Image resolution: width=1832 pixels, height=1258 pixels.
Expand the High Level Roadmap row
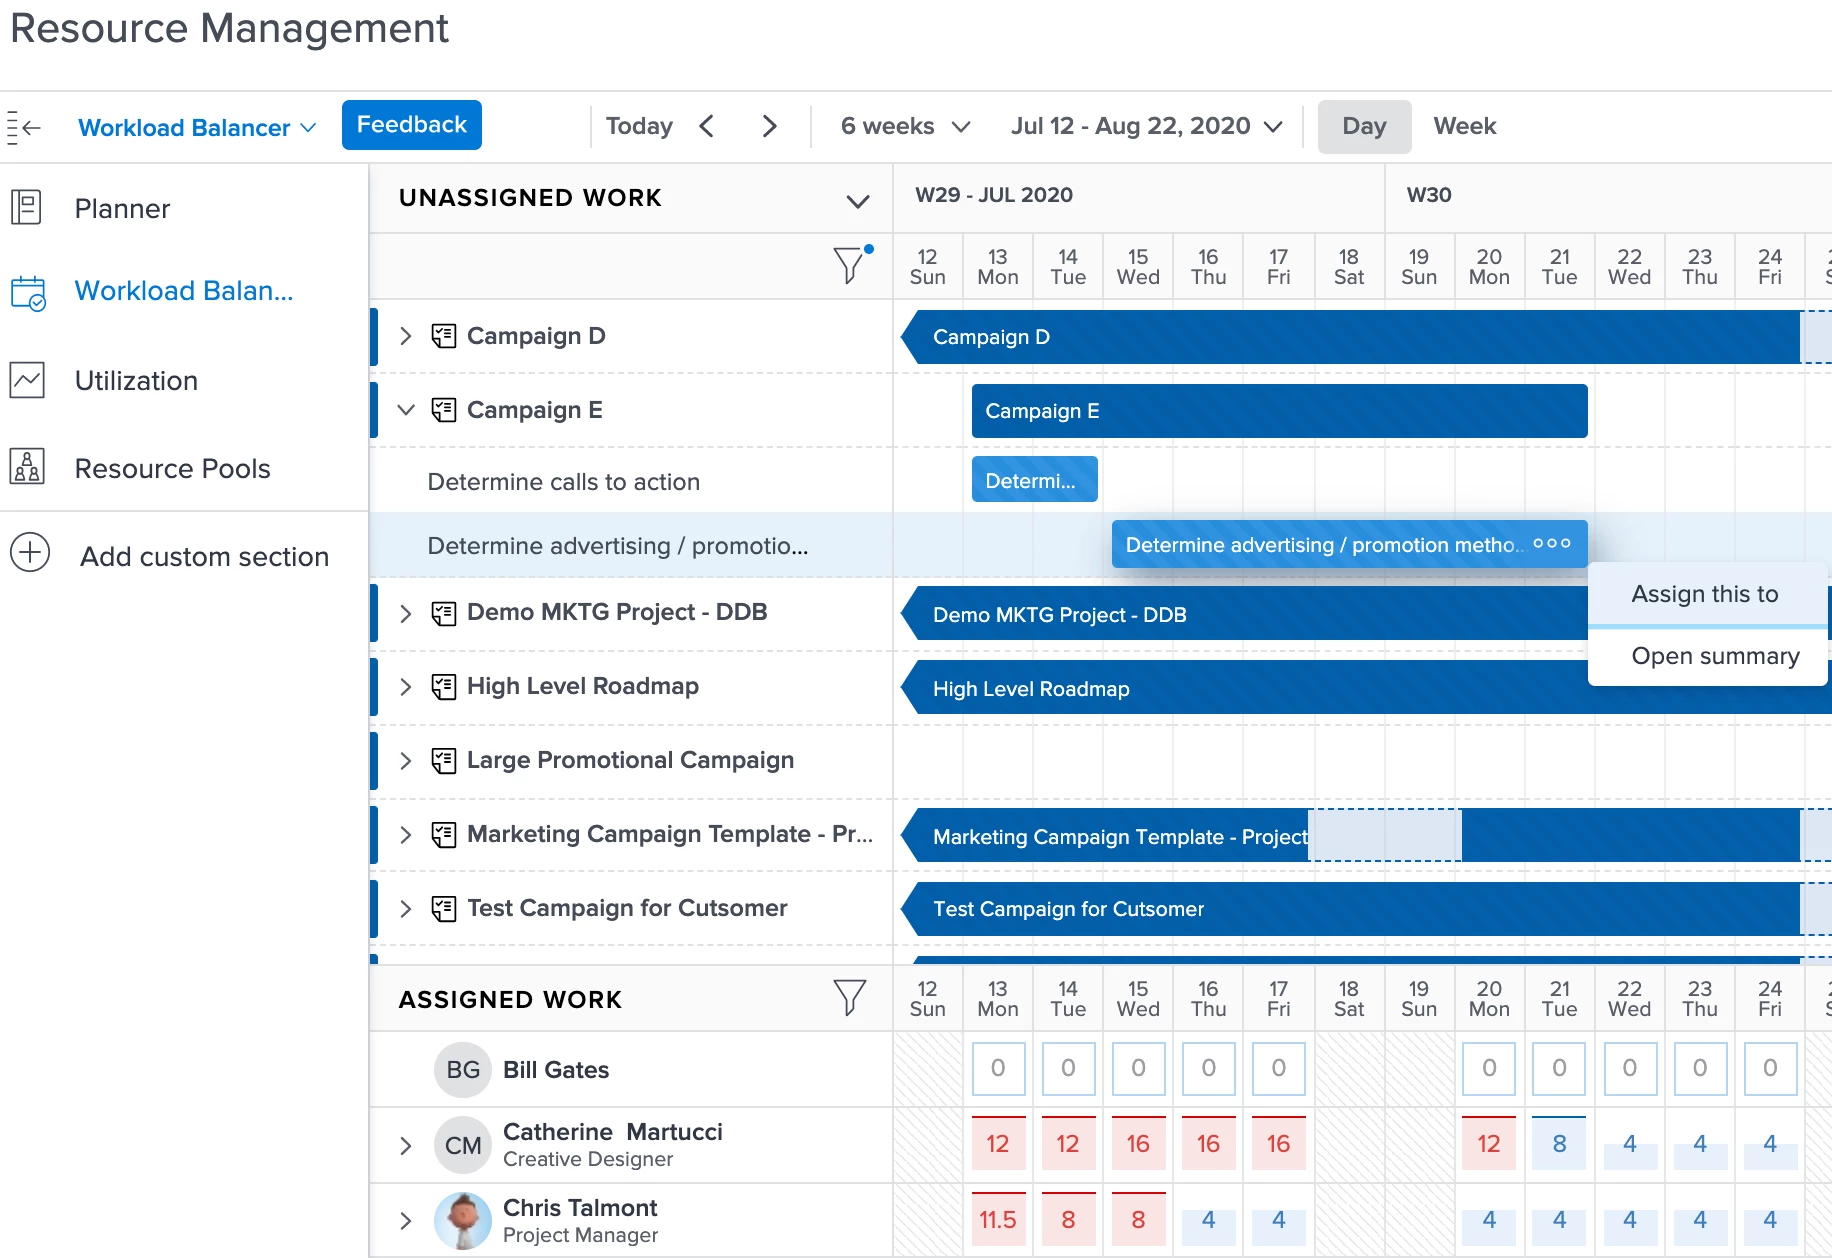(405, 686)
